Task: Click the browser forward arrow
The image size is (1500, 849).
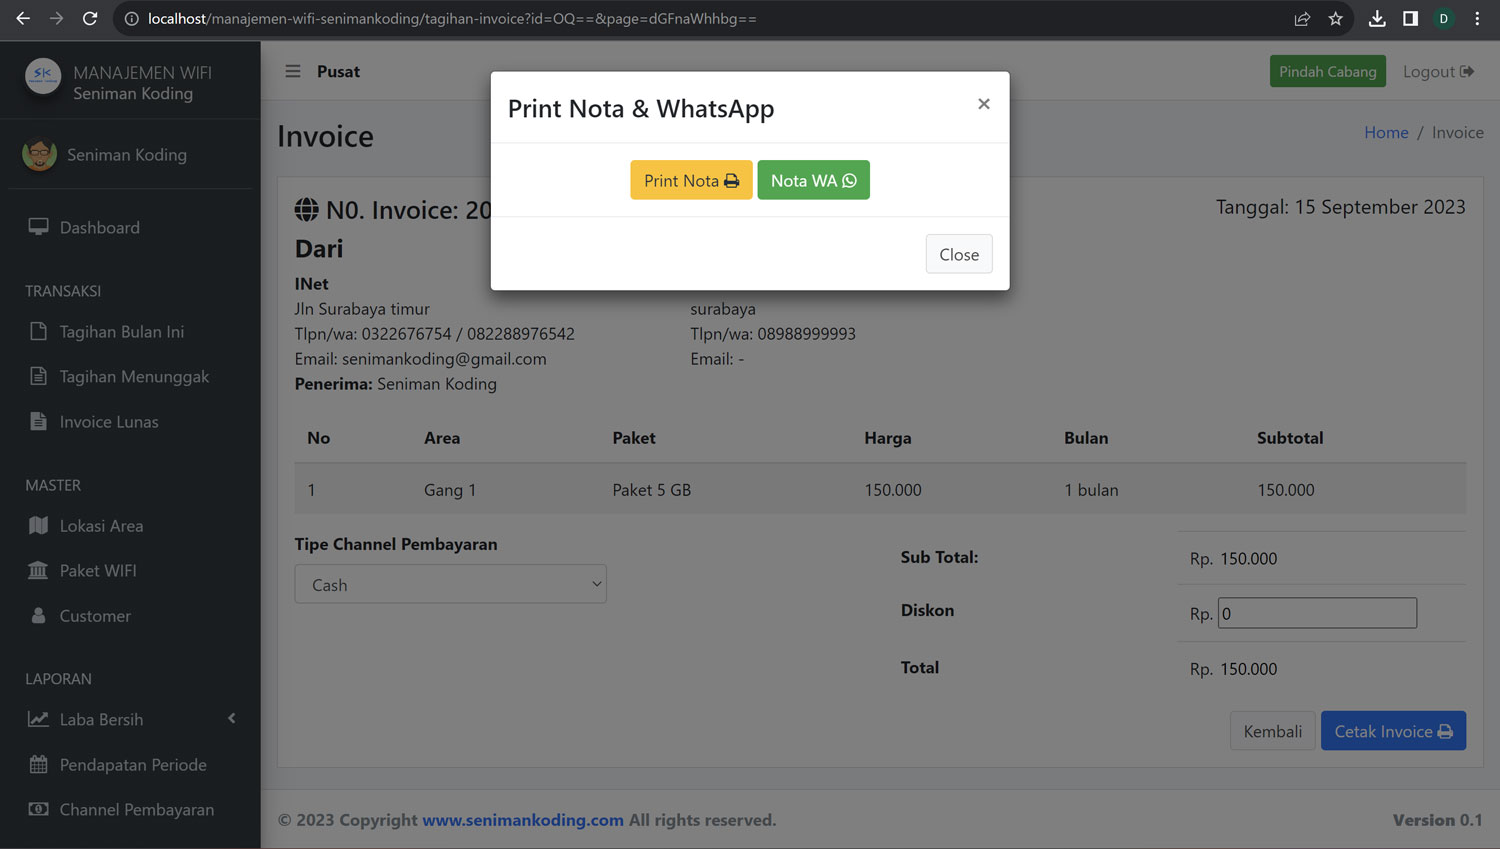Action: pos(56,18)
